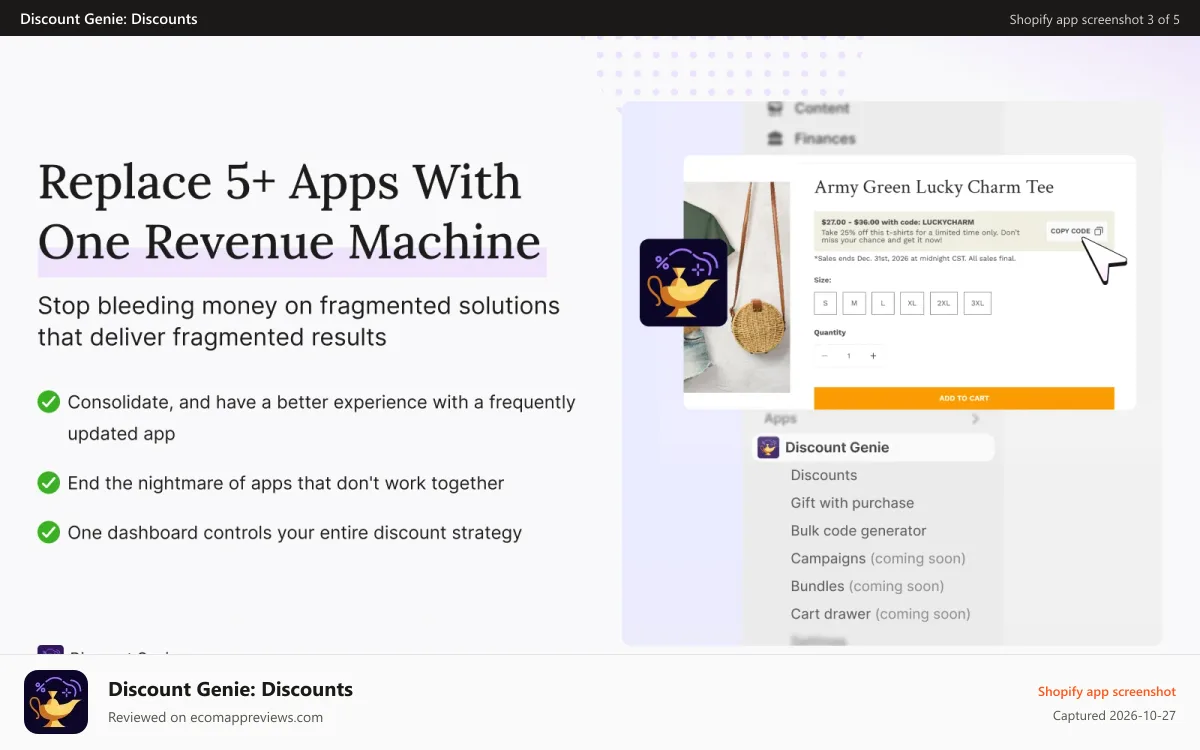Click Reviewed on ecomappreviews.com text

(215, 717)
